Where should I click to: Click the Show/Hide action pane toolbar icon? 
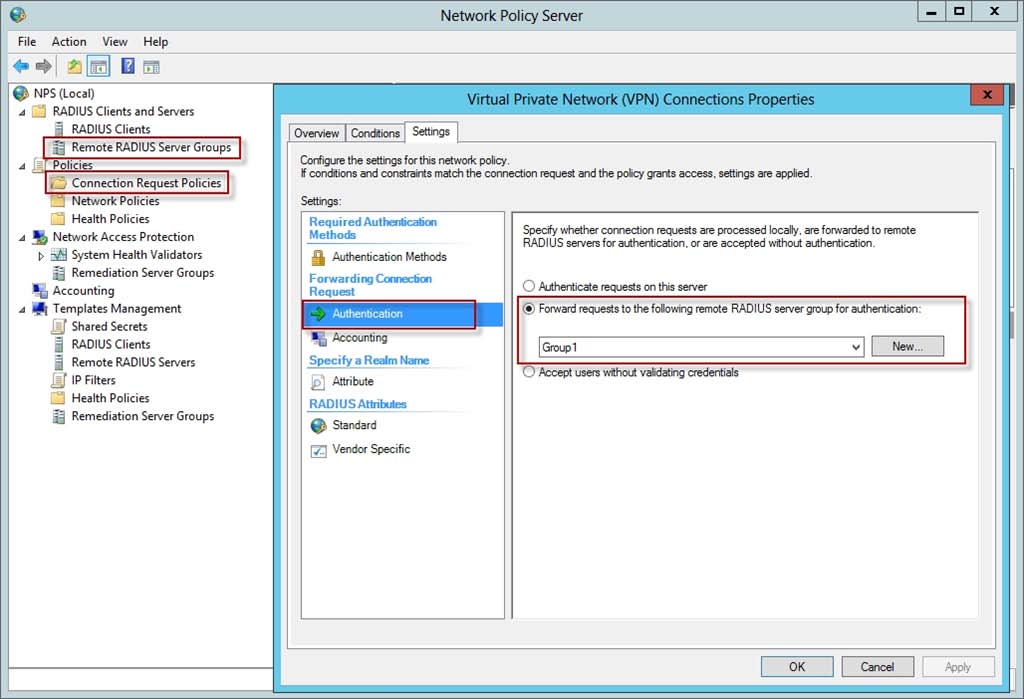152,67
